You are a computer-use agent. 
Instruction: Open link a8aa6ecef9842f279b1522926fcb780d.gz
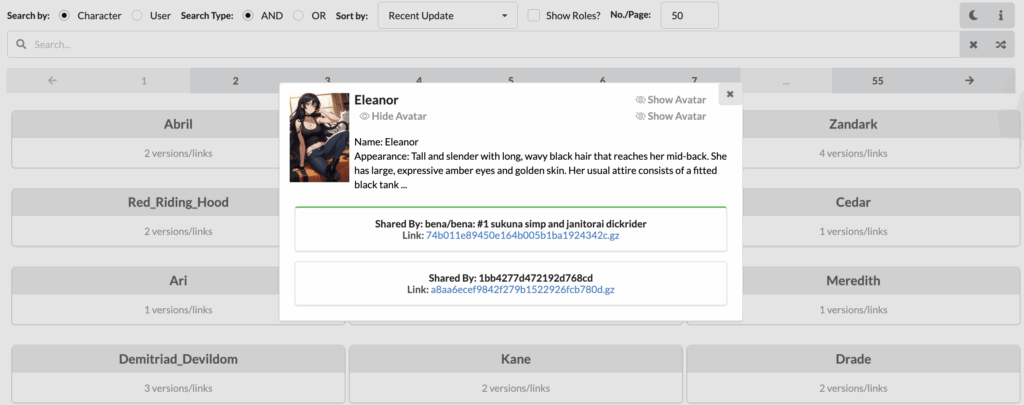[x=522, y=289]
